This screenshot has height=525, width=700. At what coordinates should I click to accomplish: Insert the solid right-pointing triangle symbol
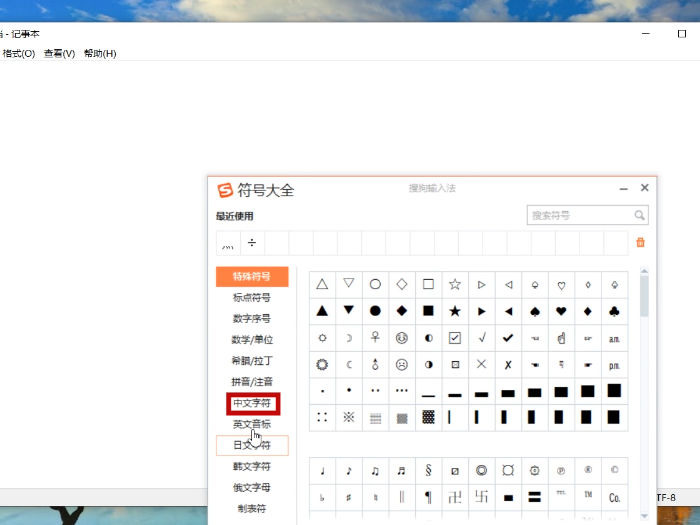pos(481,311)
